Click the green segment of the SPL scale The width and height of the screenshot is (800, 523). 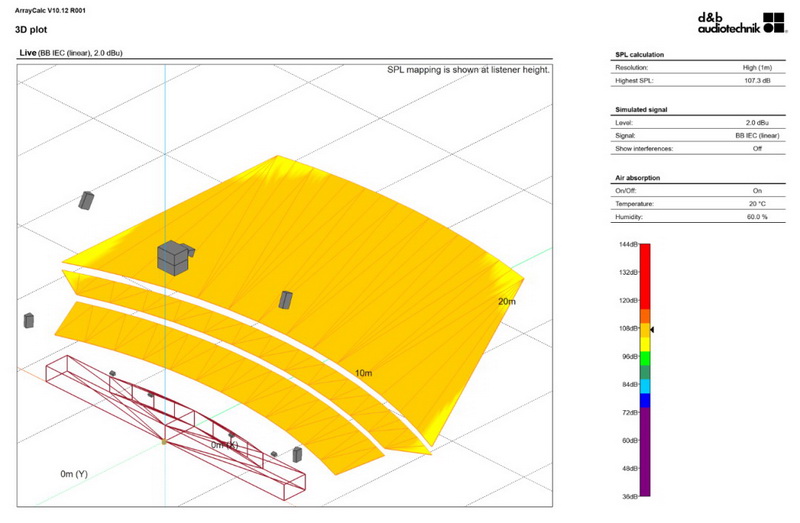click(x=645, y=357)
